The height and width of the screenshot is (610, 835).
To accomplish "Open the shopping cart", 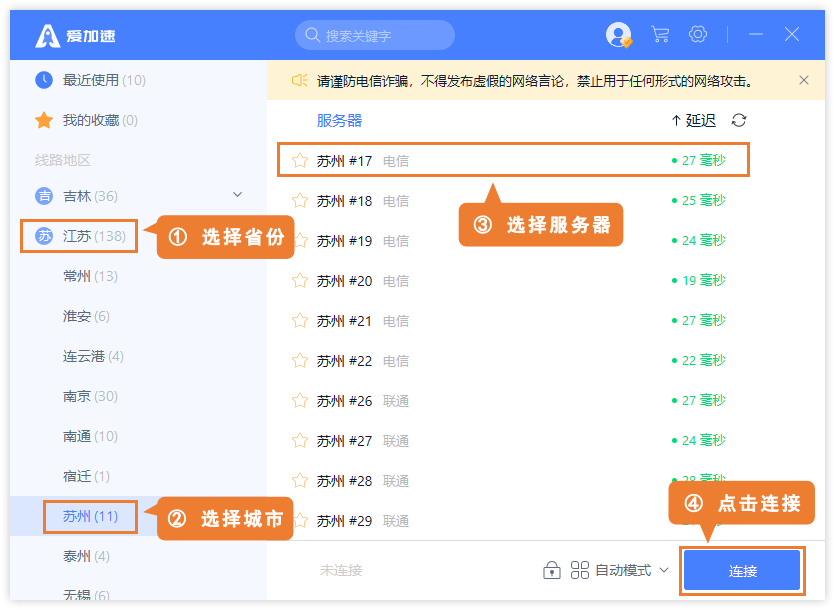I will [x=660, y=35].
